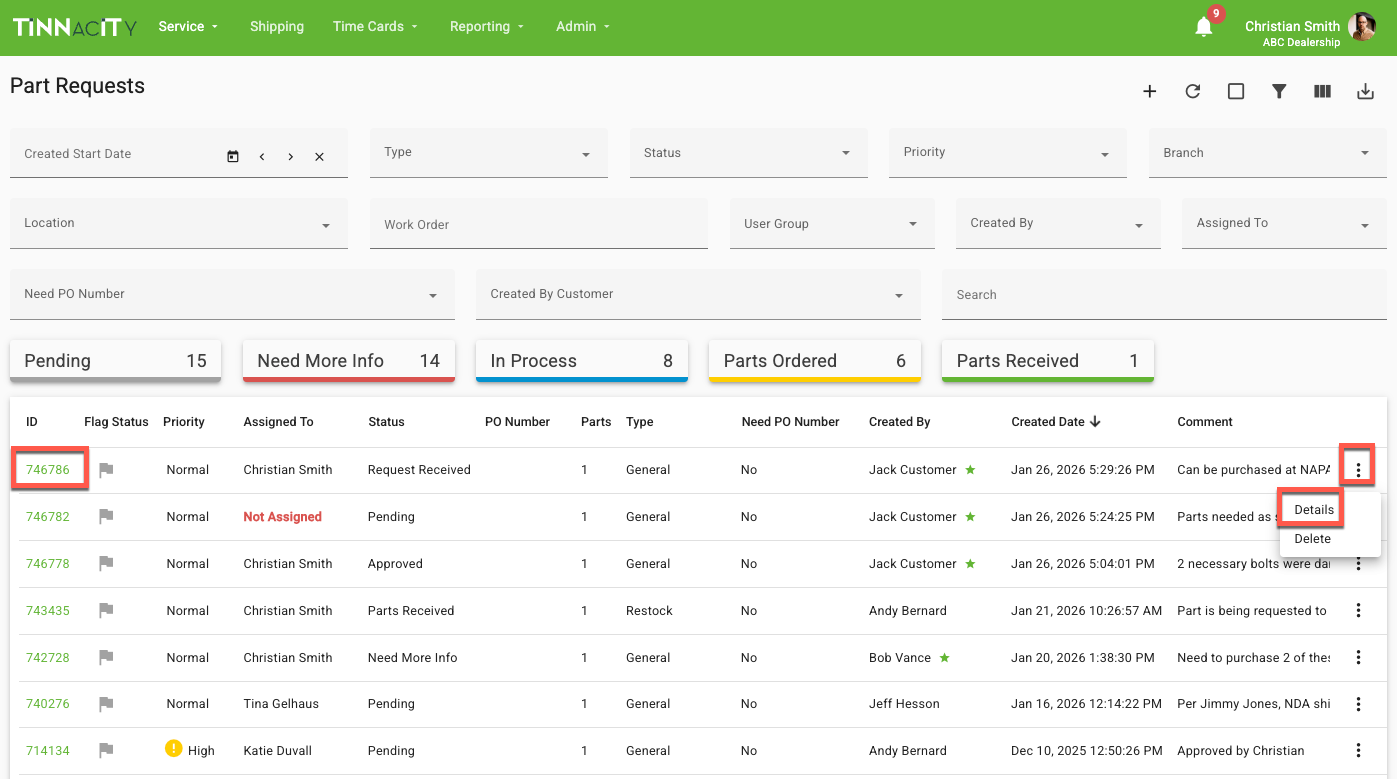1397x779 pixels.
Task: Toggle the square select-mode icon in toolbar
Action: [x=1236, y=92]
